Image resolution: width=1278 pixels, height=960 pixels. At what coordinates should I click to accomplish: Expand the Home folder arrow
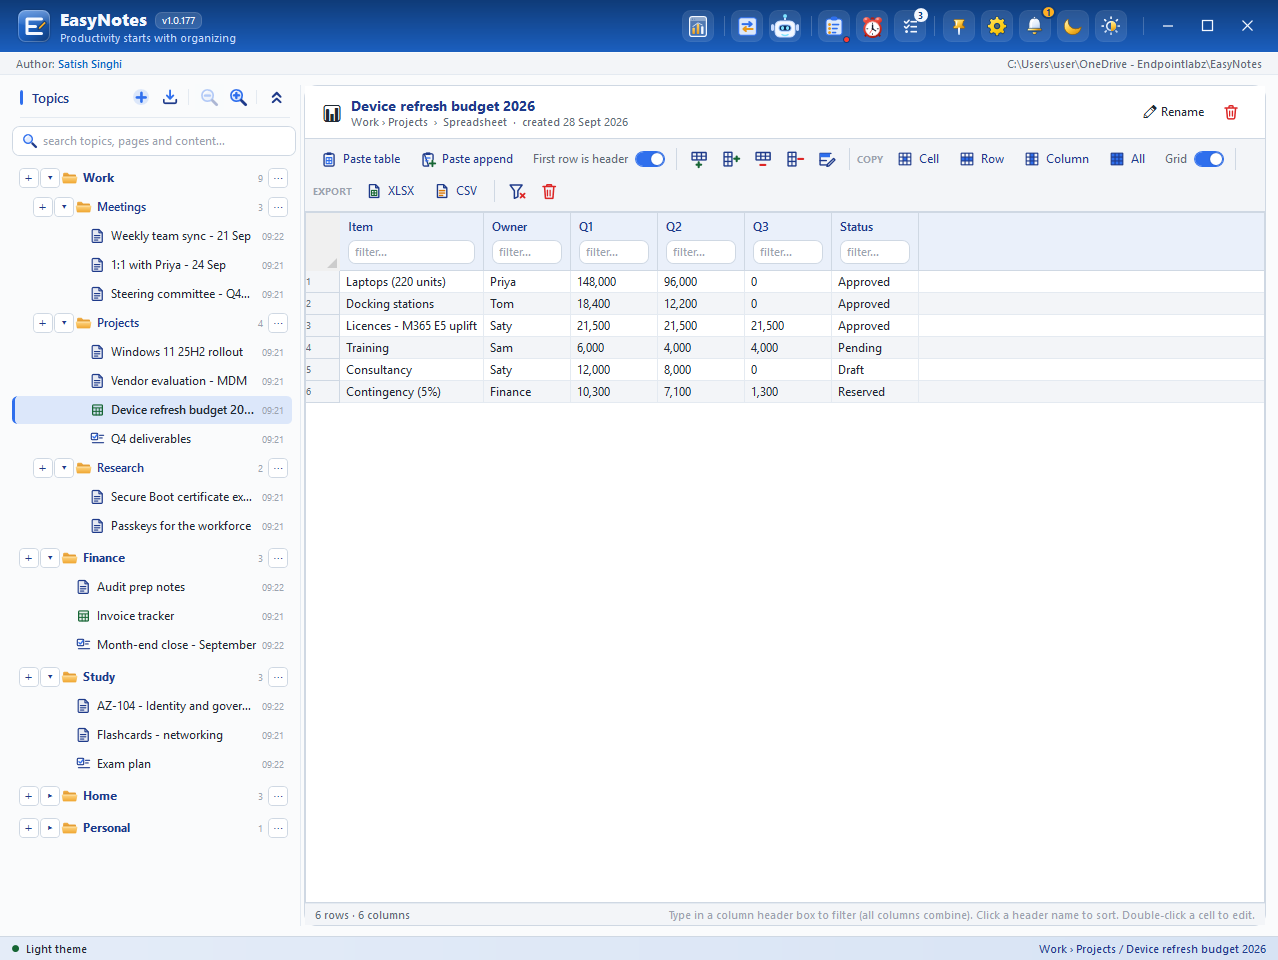click(x=50, y=796)
